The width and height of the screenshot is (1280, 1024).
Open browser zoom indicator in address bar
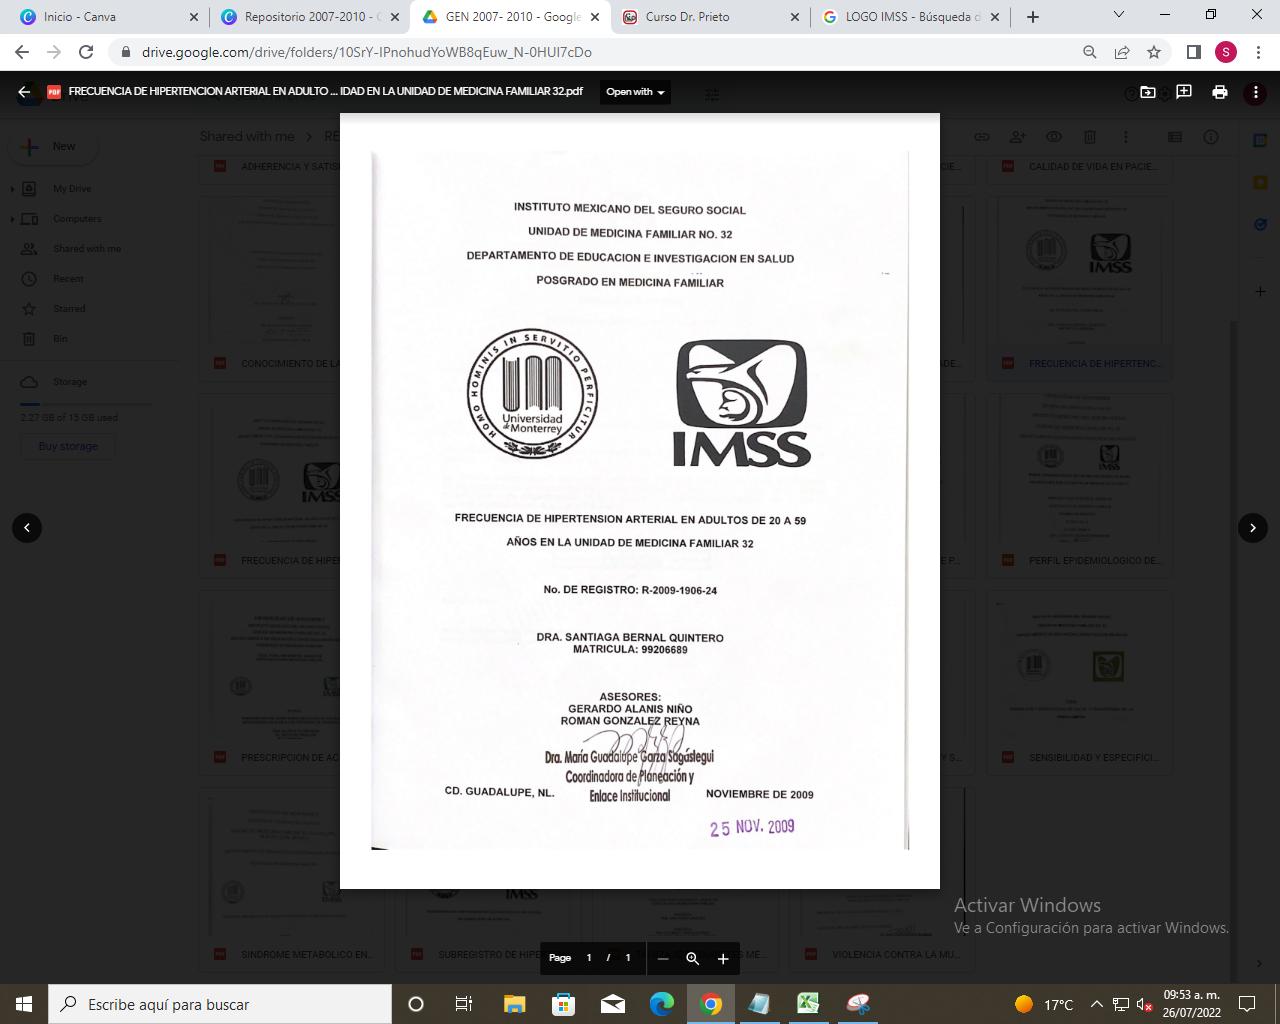[1090, 52]
